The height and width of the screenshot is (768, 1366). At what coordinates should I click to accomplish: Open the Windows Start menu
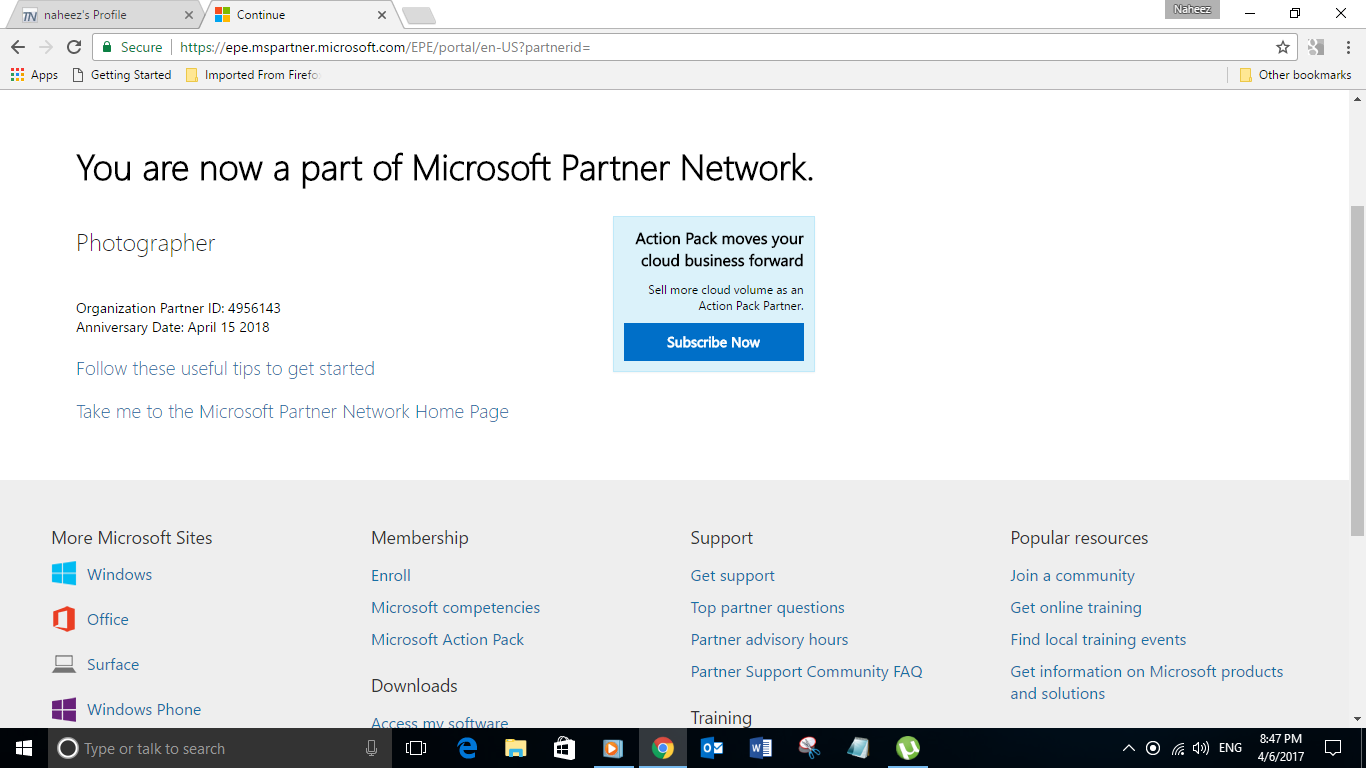coord(24,748)
